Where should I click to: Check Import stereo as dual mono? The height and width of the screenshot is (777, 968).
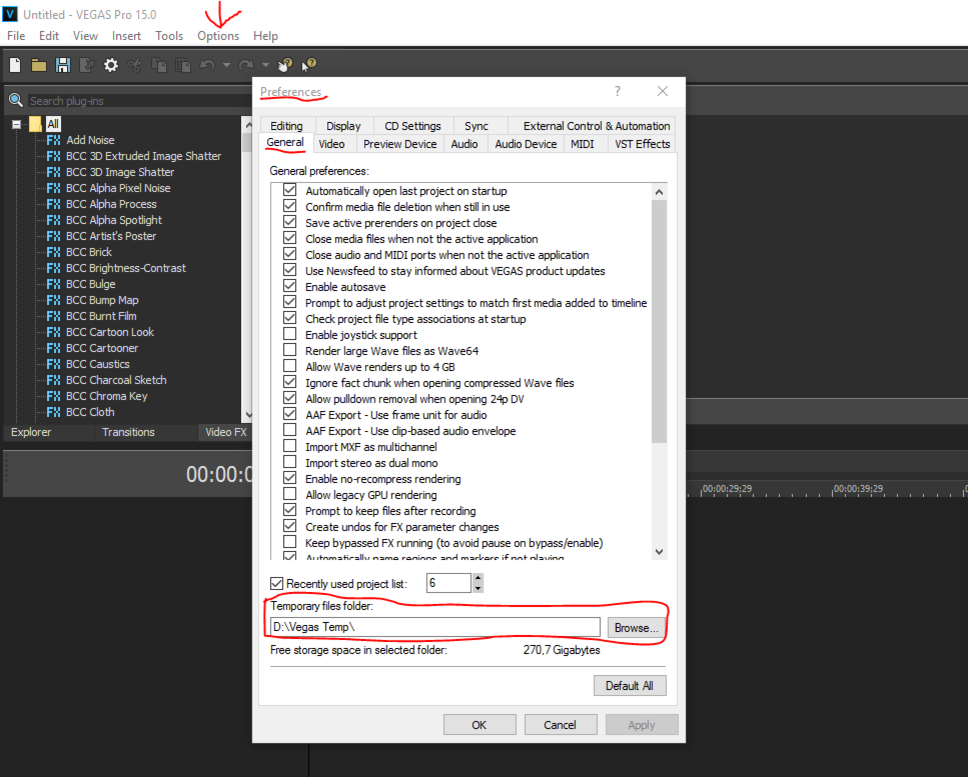coord(290,462)
